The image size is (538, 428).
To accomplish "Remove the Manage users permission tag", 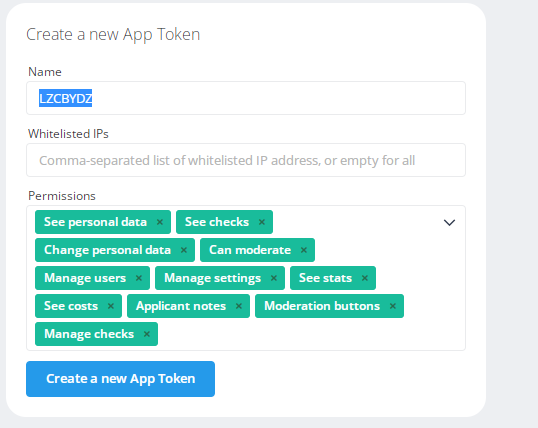I will 139,278.
